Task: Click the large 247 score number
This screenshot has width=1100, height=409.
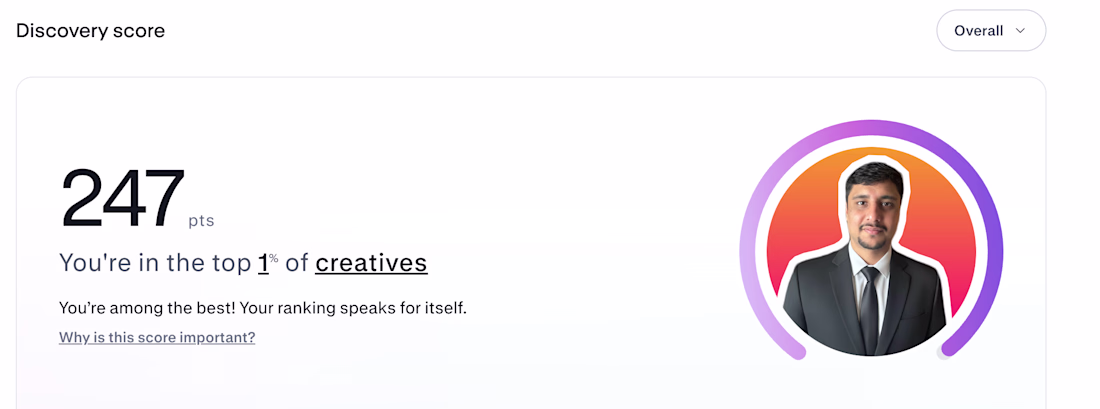Action: tap(123, 200)
